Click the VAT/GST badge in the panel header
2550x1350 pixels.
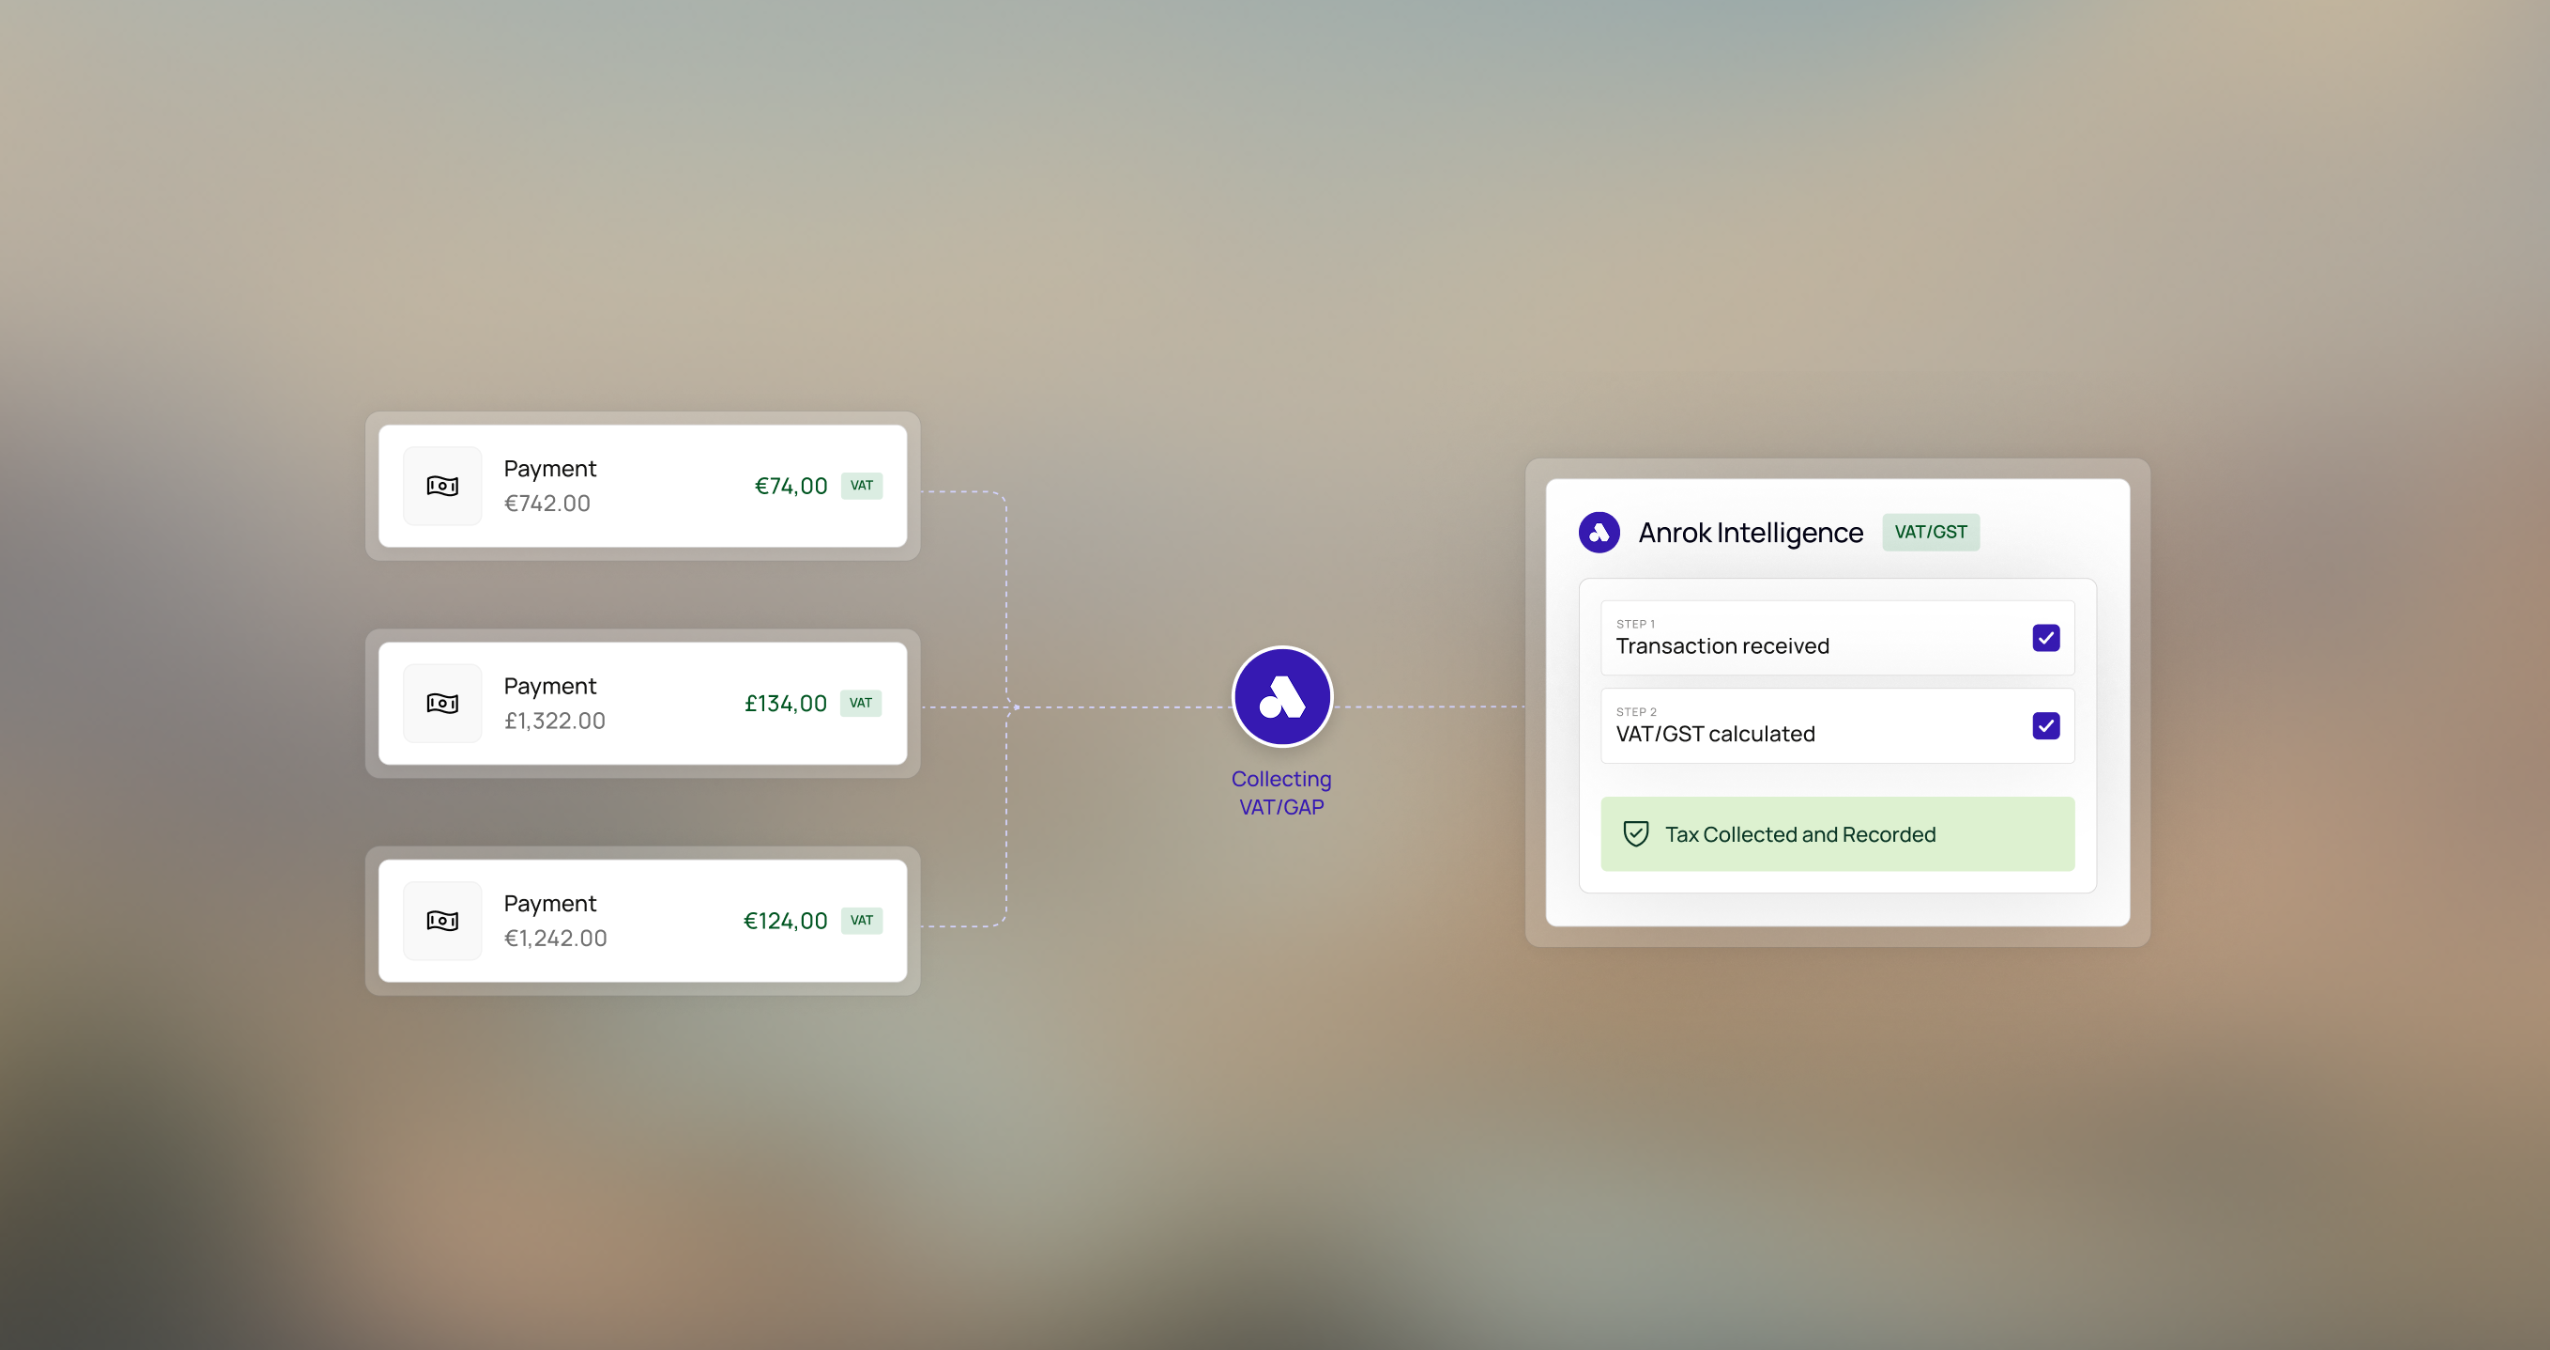click(1930, 532)
